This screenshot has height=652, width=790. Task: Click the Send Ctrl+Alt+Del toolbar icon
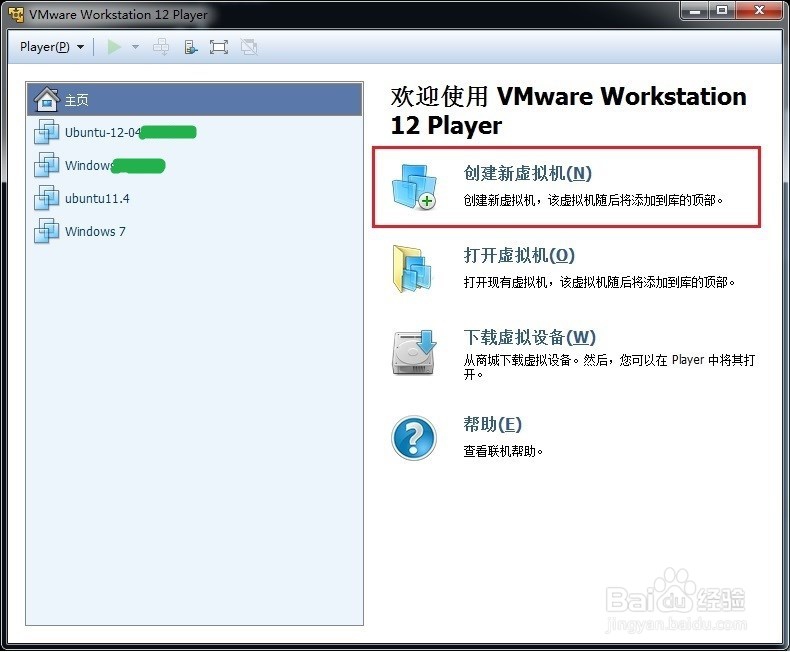click(x=161, y=47)
